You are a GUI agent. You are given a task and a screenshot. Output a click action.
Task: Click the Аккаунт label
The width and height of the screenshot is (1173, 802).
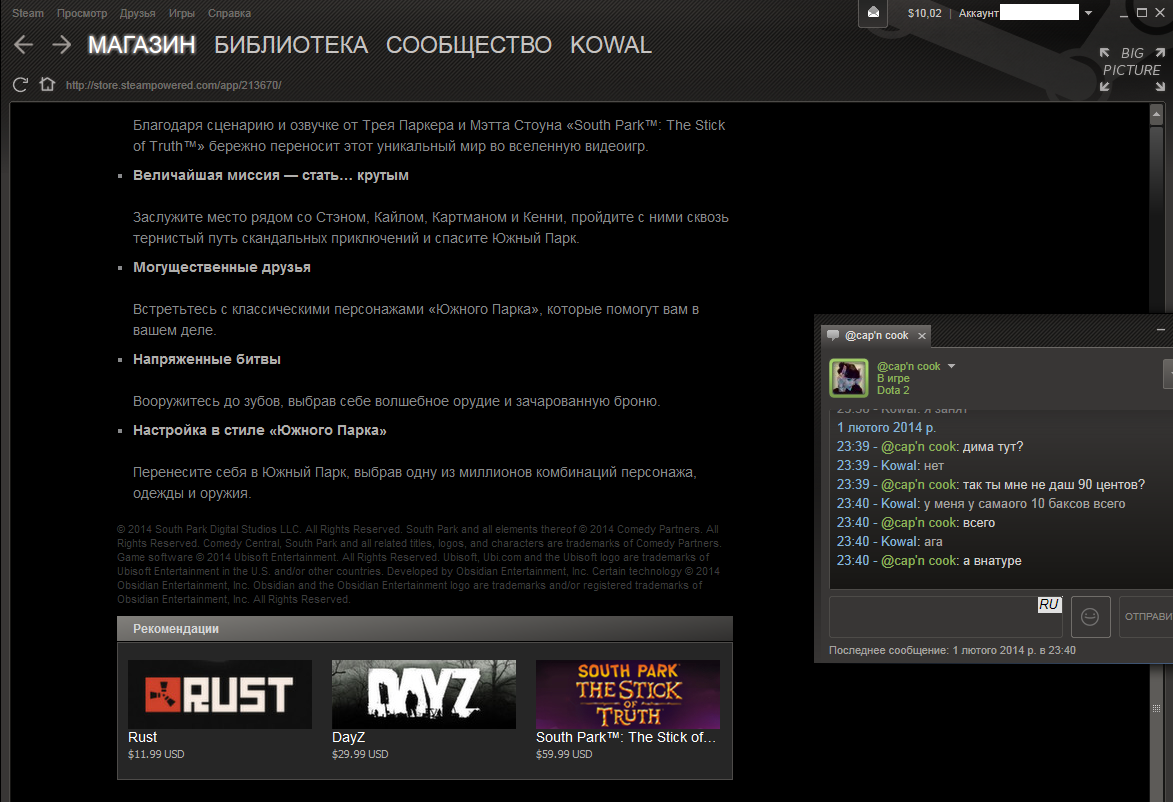[978, 13]
